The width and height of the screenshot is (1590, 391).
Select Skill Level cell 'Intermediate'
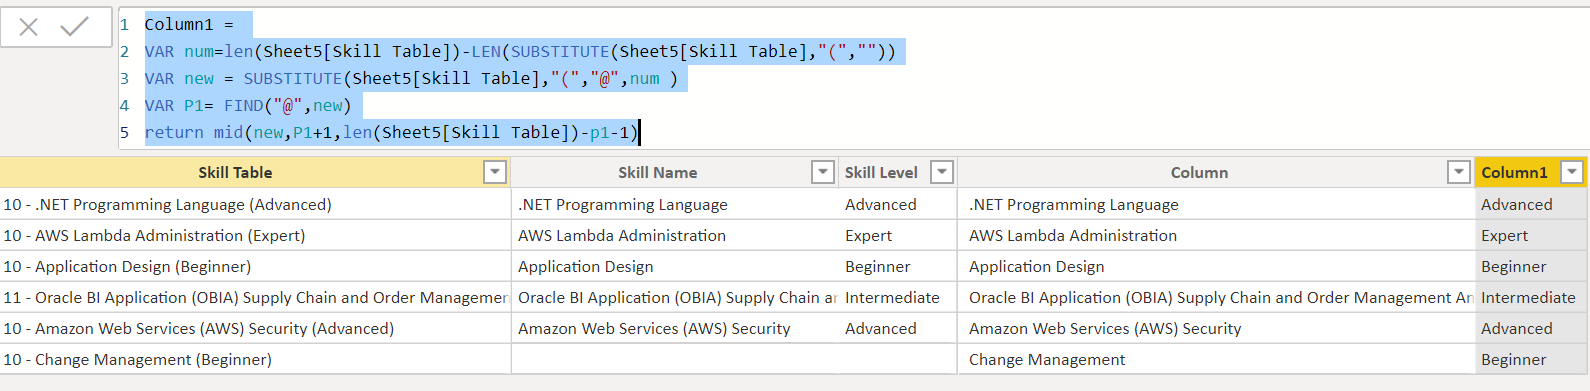[x=898, y=297]
